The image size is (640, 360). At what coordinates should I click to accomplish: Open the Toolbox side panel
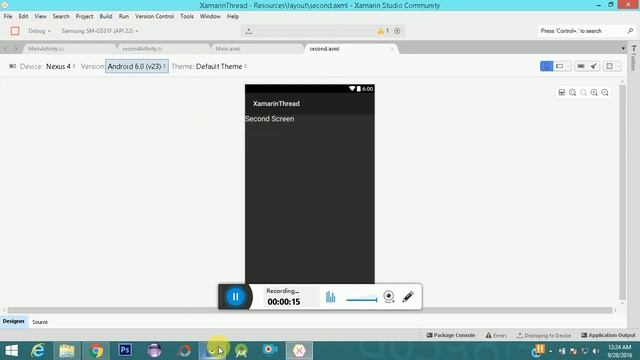[x=634, y=58]
